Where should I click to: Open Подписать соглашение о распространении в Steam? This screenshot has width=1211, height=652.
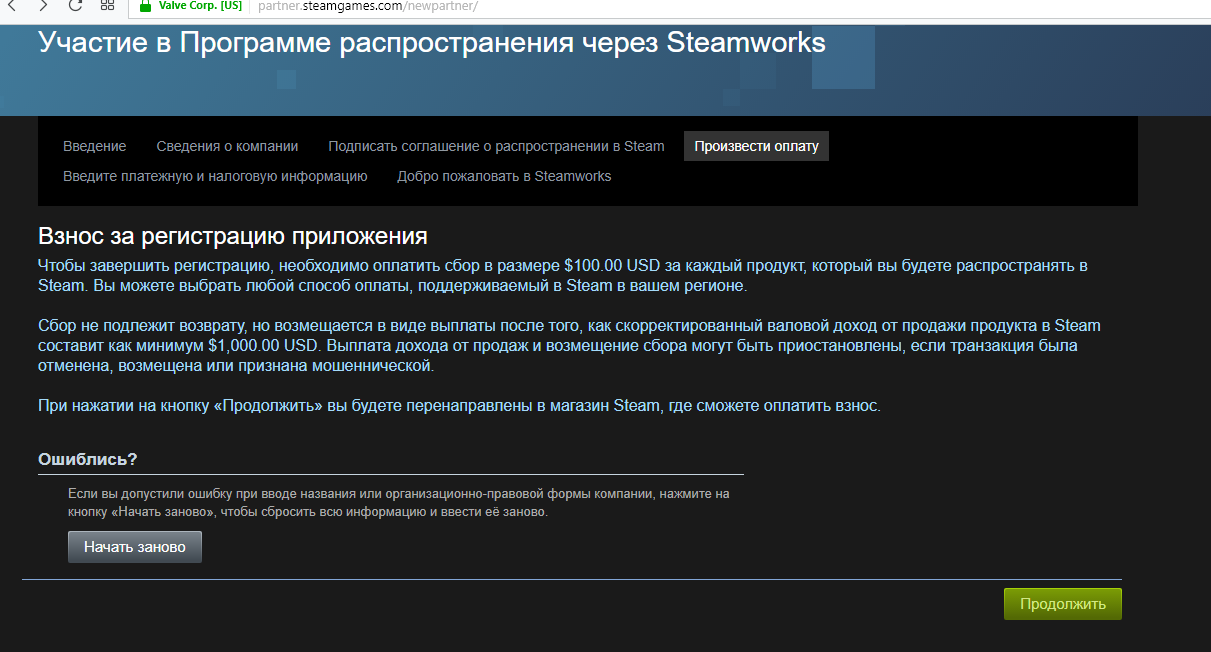pos(496,146)
